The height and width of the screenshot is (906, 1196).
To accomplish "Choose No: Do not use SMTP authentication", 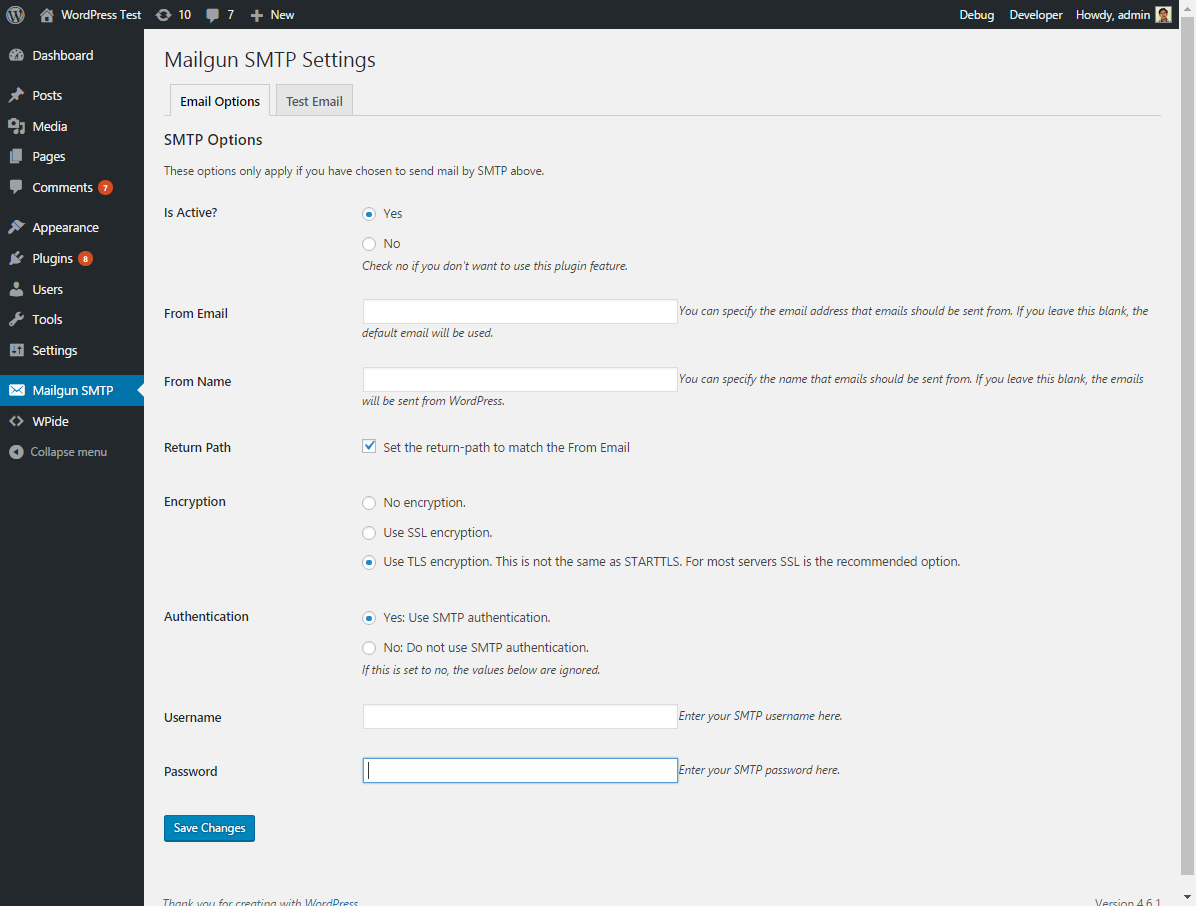I will pos(369,647).
